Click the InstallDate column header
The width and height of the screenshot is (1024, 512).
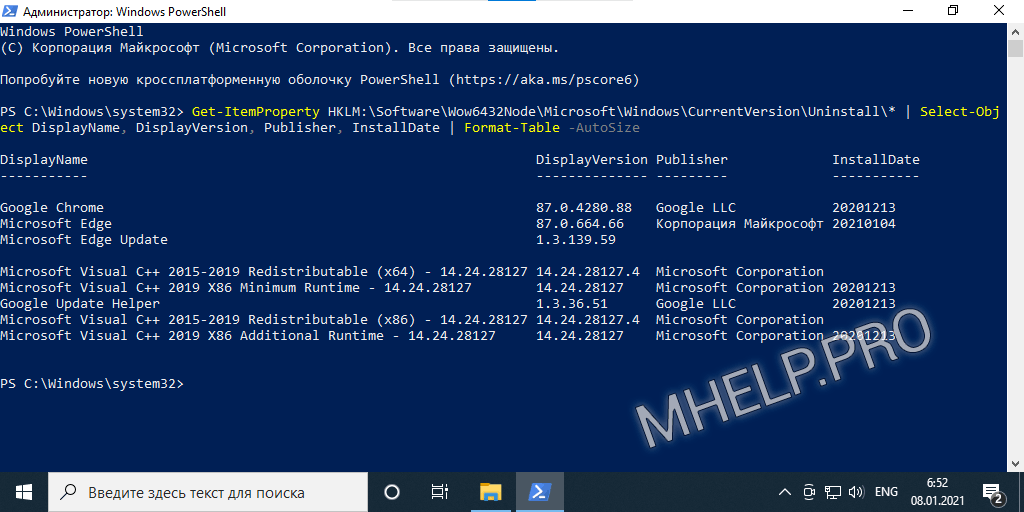click(876, 159)
